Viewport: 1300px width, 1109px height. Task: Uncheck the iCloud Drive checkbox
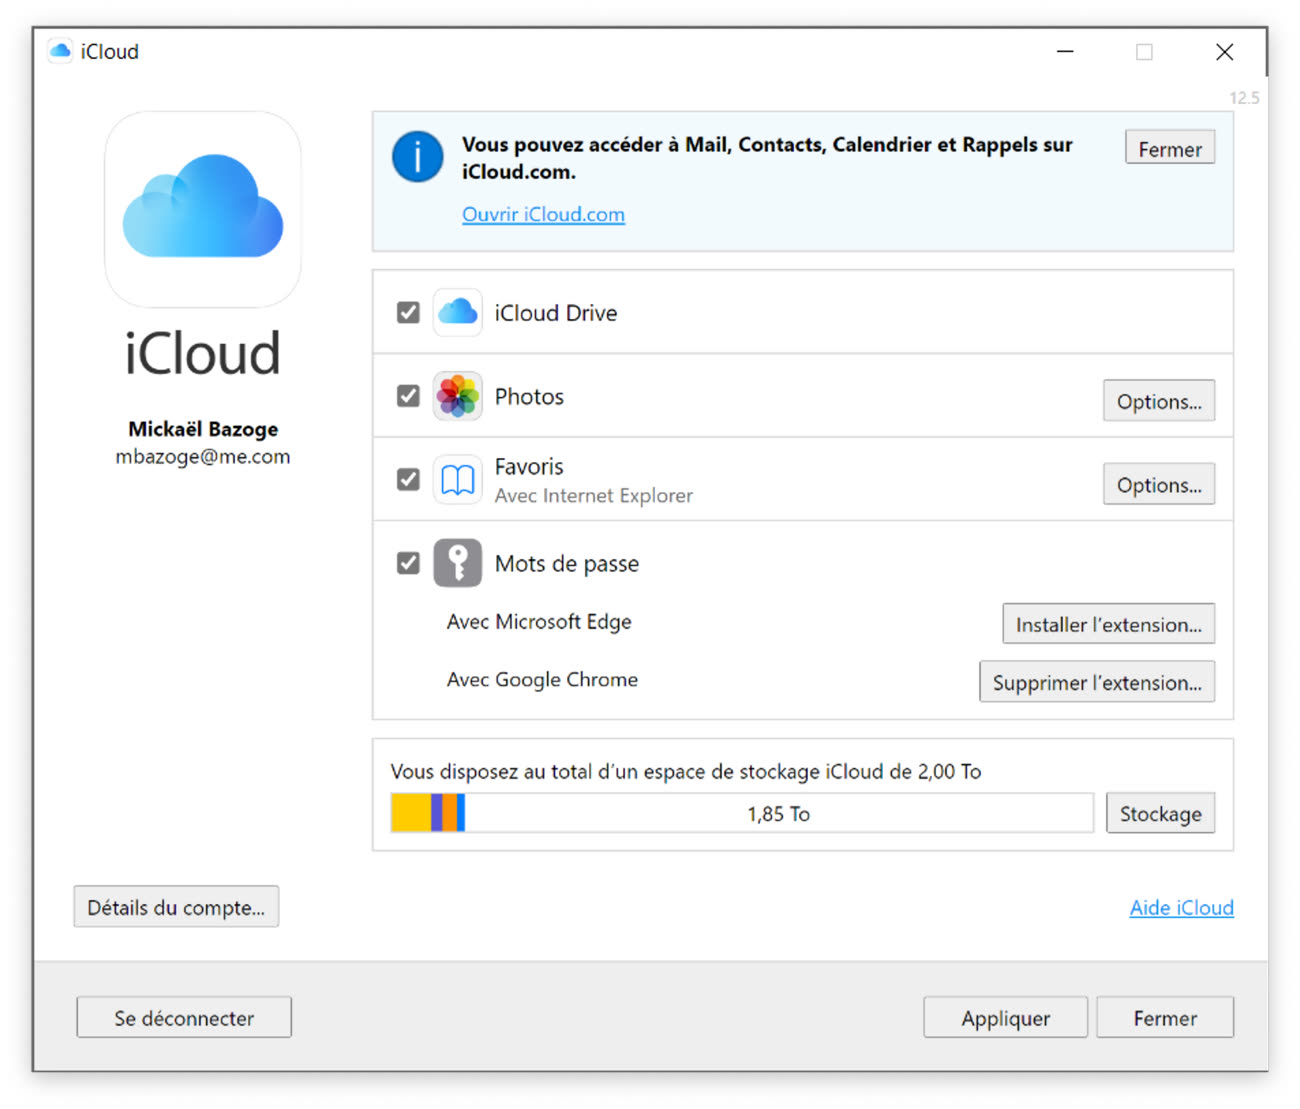pos(408,313)
